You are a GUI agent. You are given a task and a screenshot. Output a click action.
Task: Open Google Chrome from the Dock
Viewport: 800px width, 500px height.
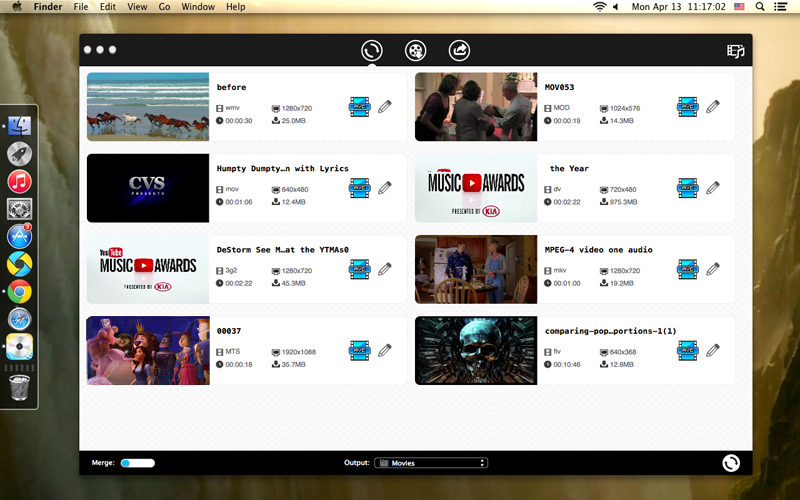click(x=19, y=292)
